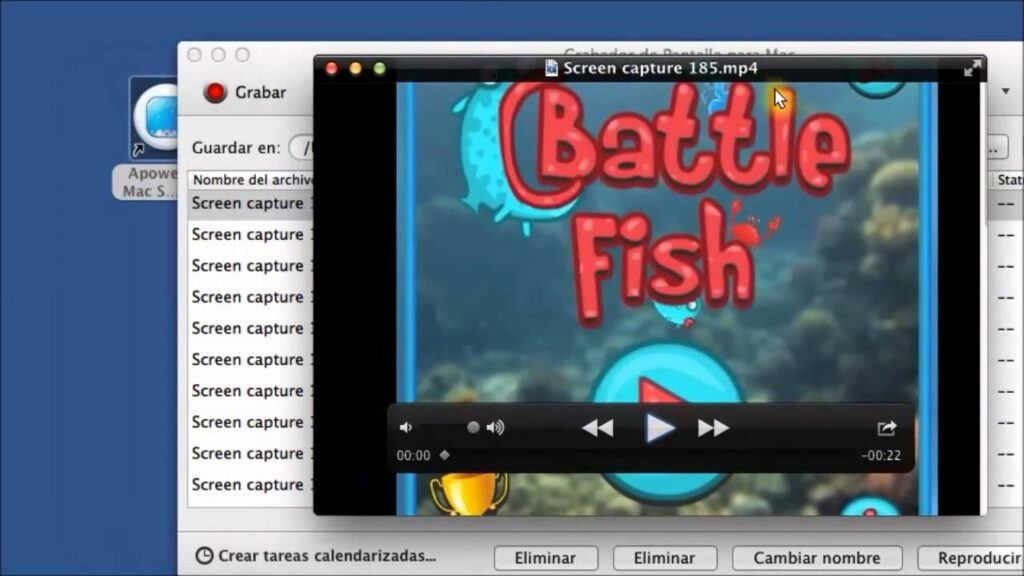Screen dimensions: 1024x576
Task: Minimize the QuickTime player window
Action: 355,69
